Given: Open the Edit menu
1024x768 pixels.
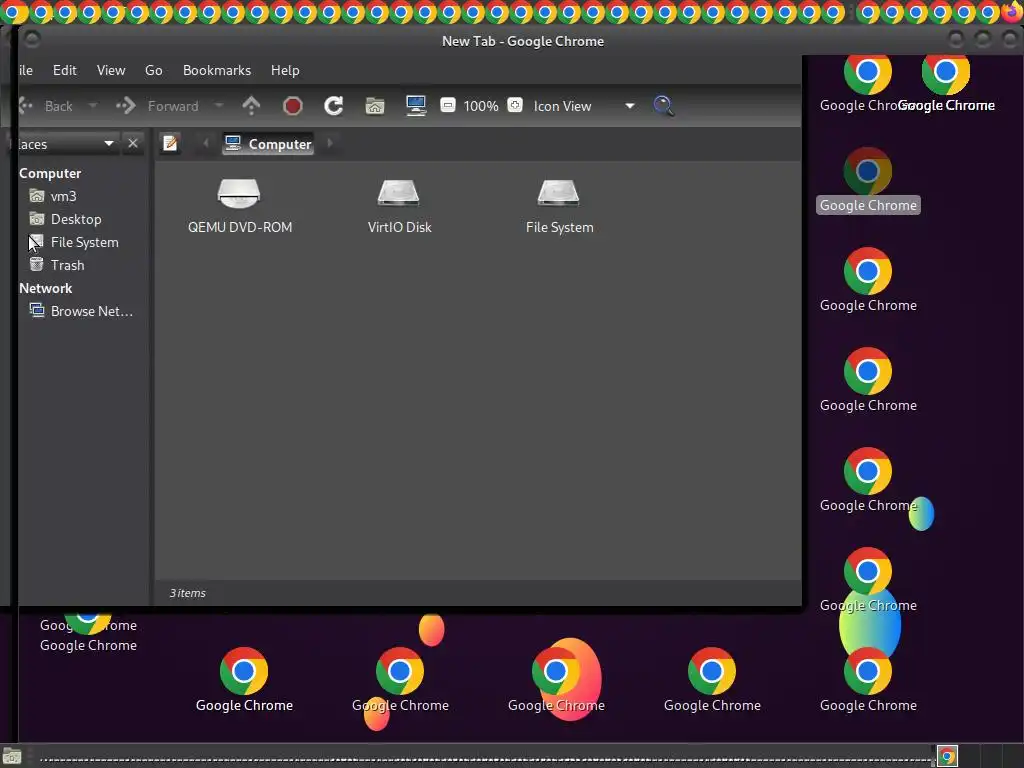Looking at the screenshot, I should coord(65,70).
